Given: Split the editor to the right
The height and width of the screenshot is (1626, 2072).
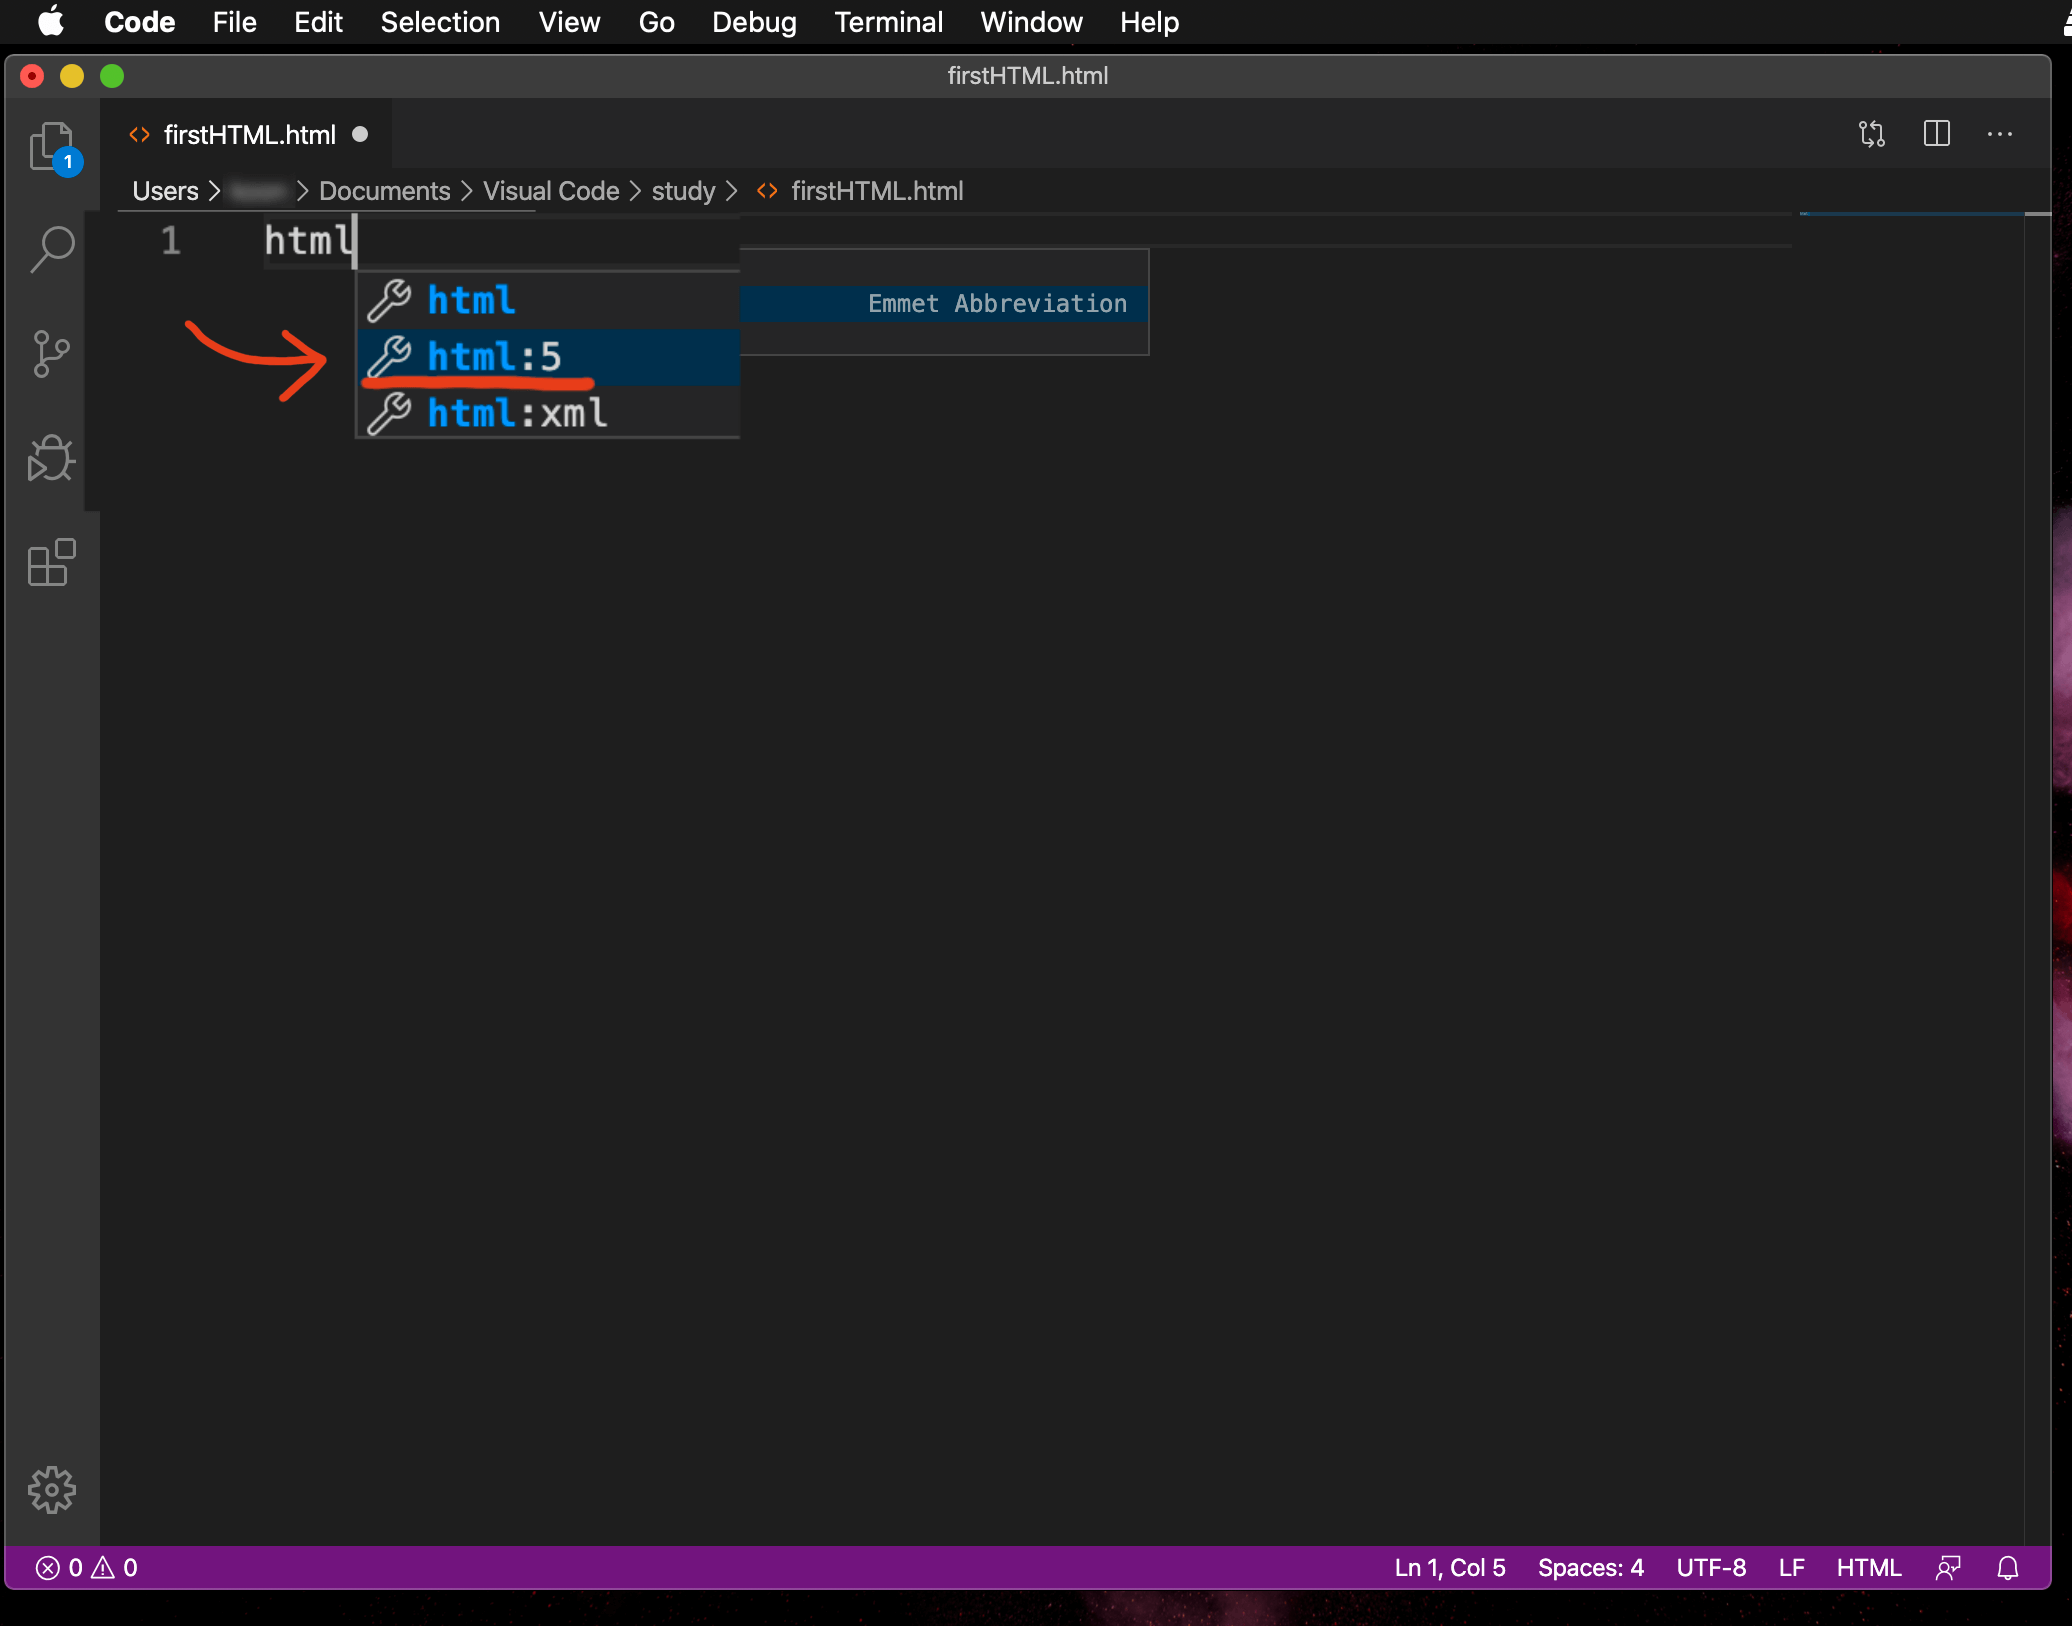Looking at the screenshot, I should point(1936,134).
